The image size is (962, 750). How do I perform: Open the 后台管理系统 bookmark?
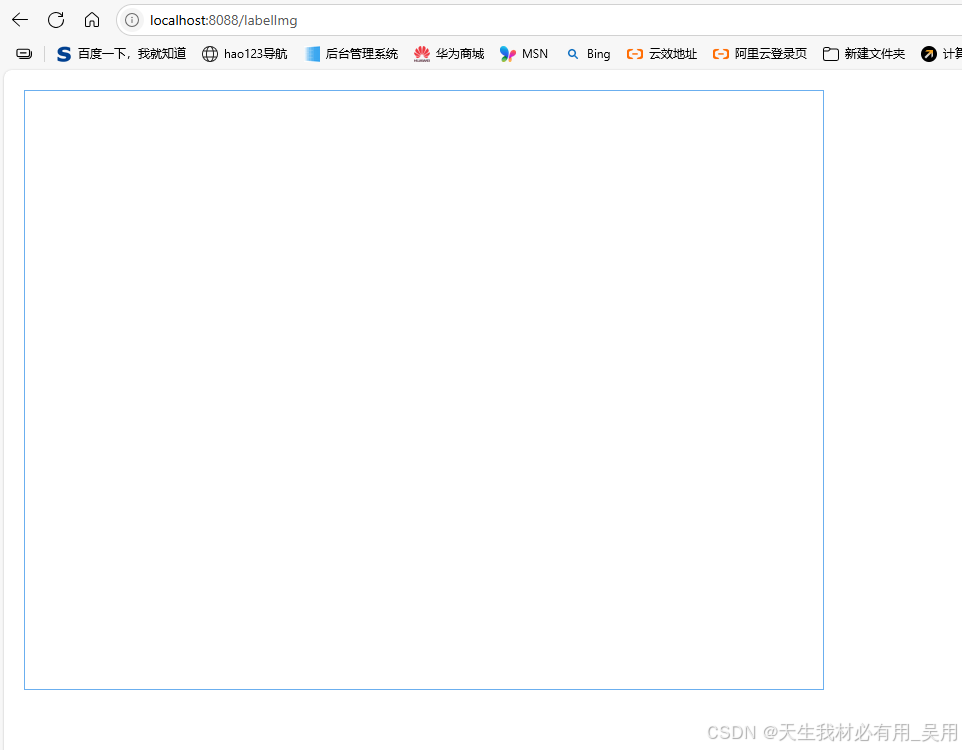coord(352,54)
